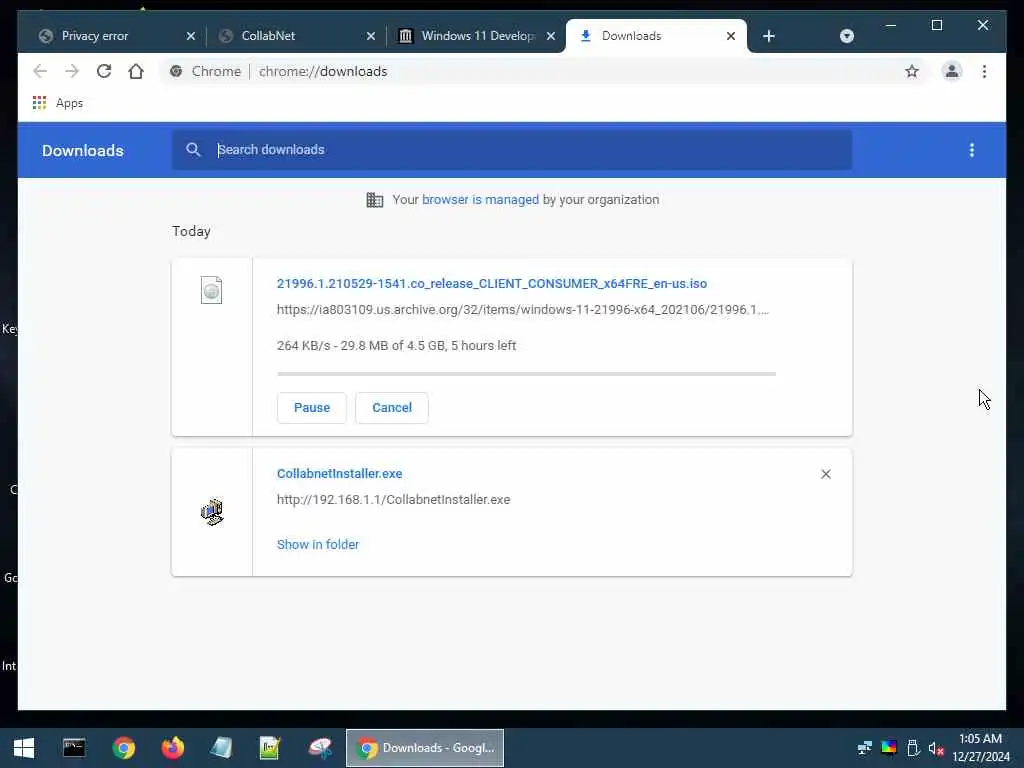Launch Firefox from the taskbar
Viewport: 1024px width, 768px height.
(172, 748)
